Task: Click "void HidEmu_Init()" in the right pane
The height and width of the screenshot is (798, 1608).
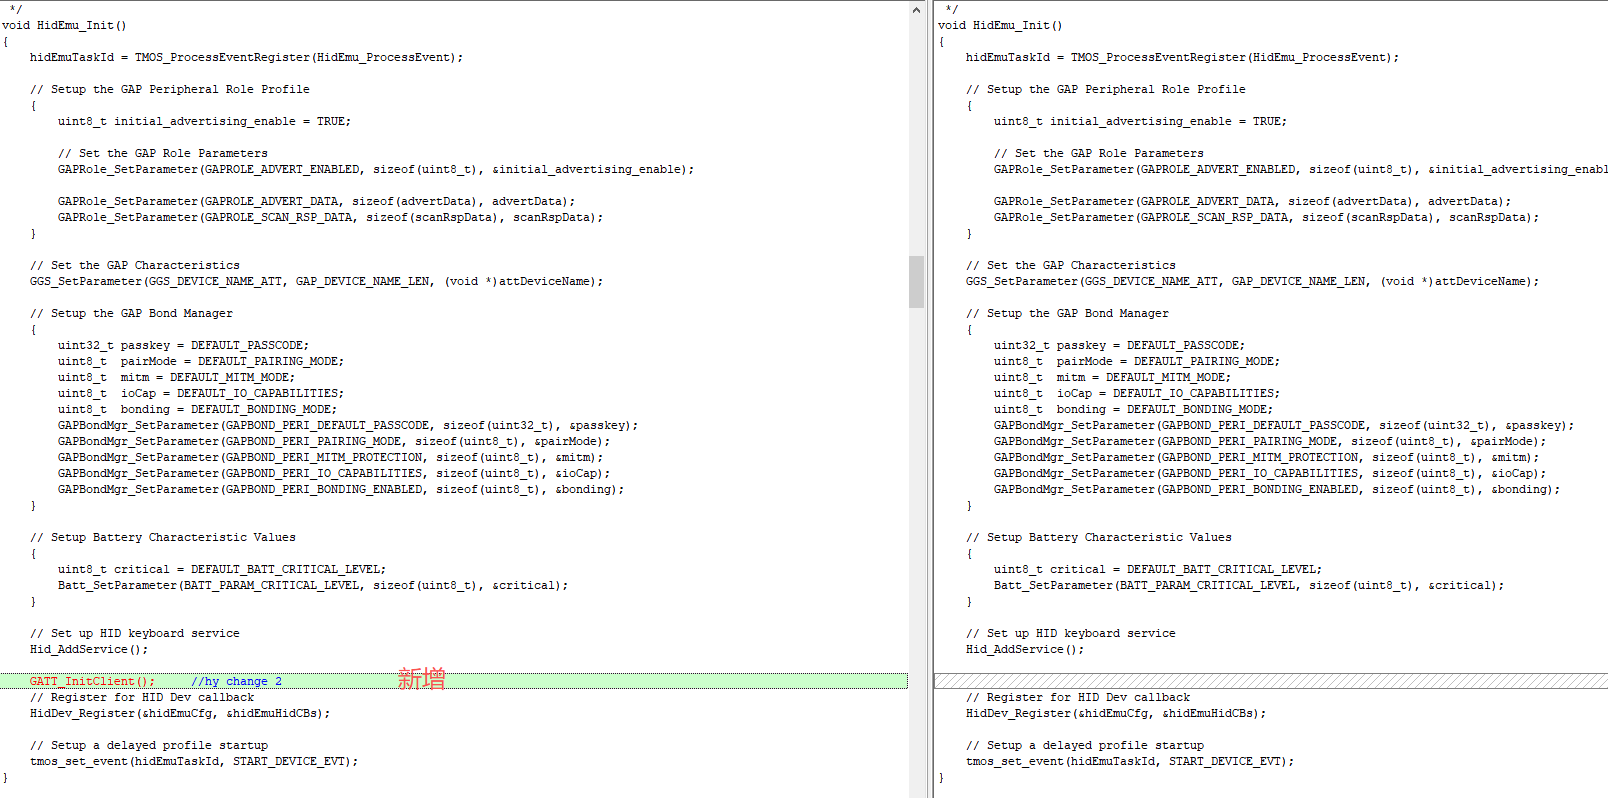Action: 1000,25
